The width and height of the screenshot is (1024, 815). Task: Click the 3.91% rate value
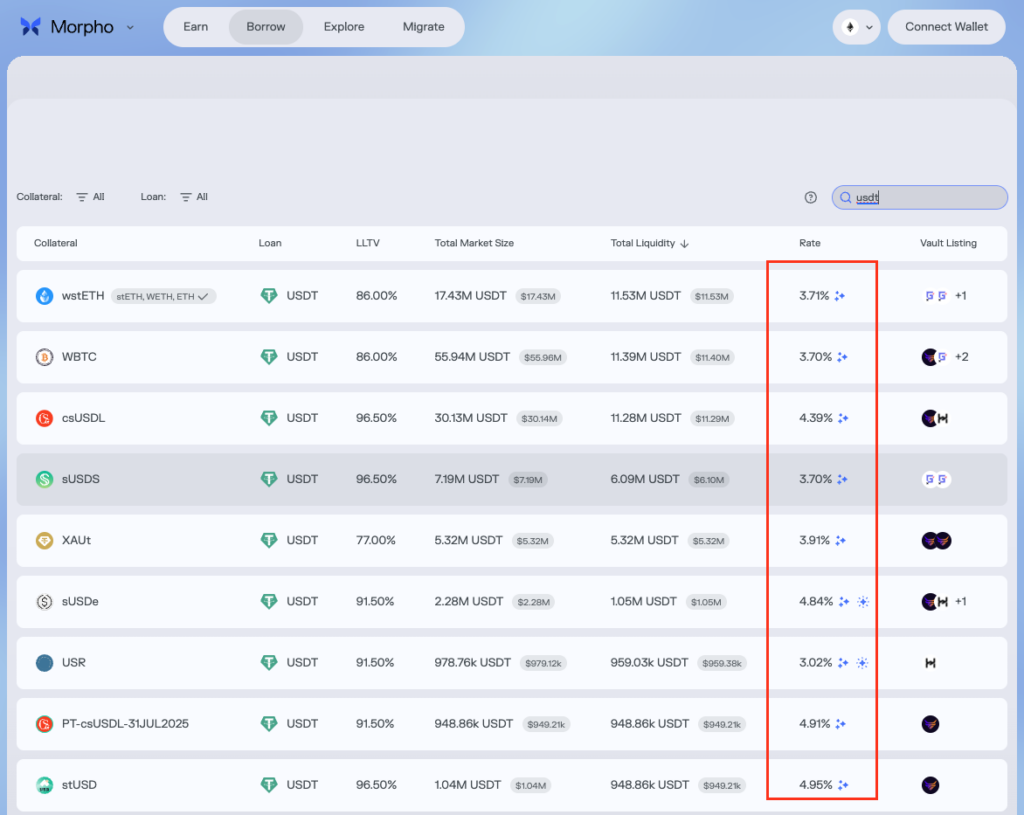(x=814, y=540)
